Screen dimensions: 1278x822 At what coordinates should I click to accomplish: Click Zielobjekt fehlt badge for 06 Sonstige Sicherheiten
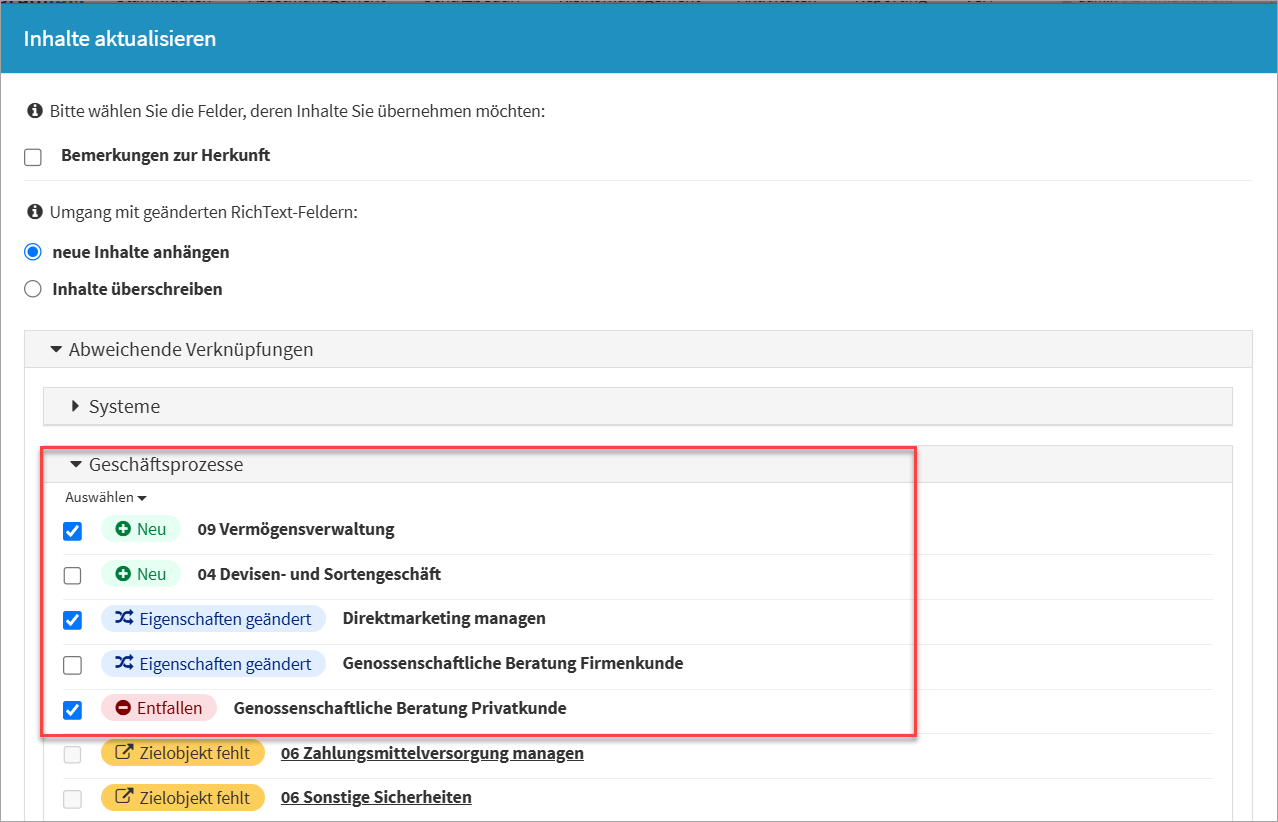coord(182,797)
